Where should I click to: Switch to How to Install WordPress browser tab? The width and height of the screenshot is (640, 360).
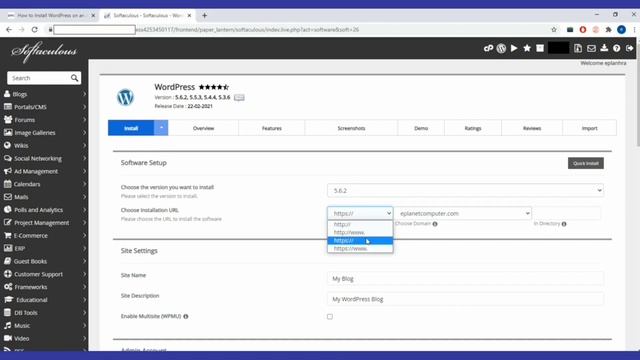click(x=51, y=16)
